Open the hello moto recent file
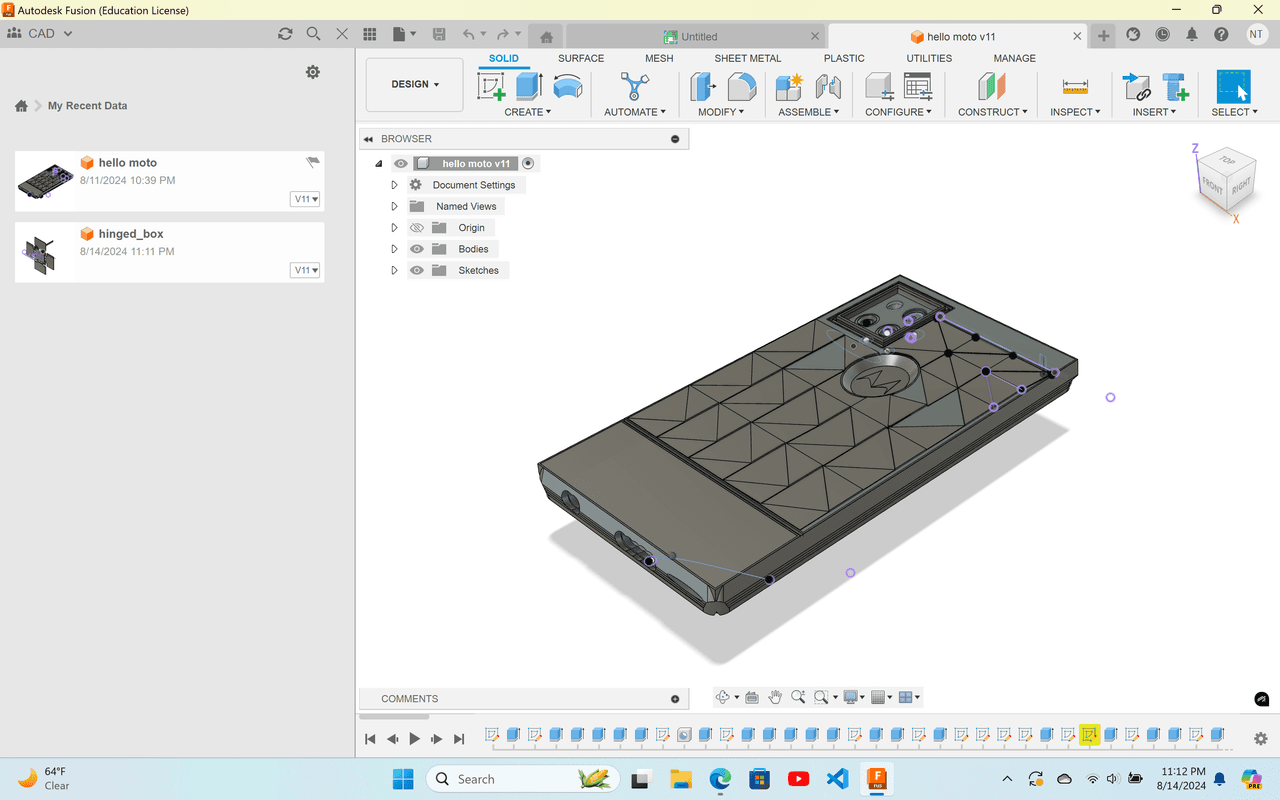The width and height of the screenshot is (1280, 800). coord(127,163)
